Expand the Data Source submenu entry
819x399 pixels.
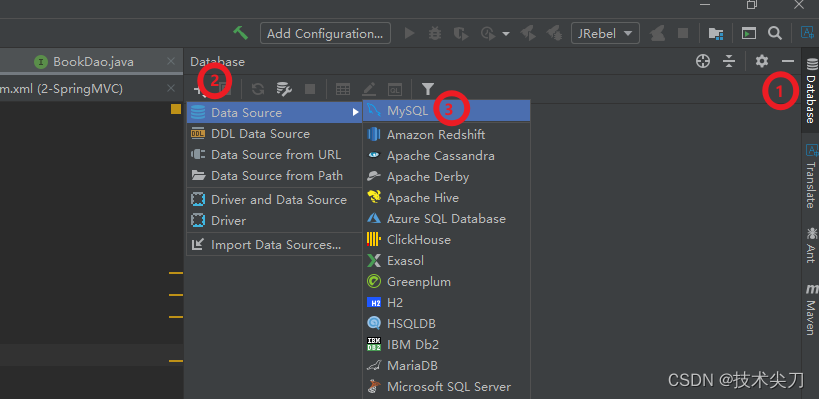275,112
